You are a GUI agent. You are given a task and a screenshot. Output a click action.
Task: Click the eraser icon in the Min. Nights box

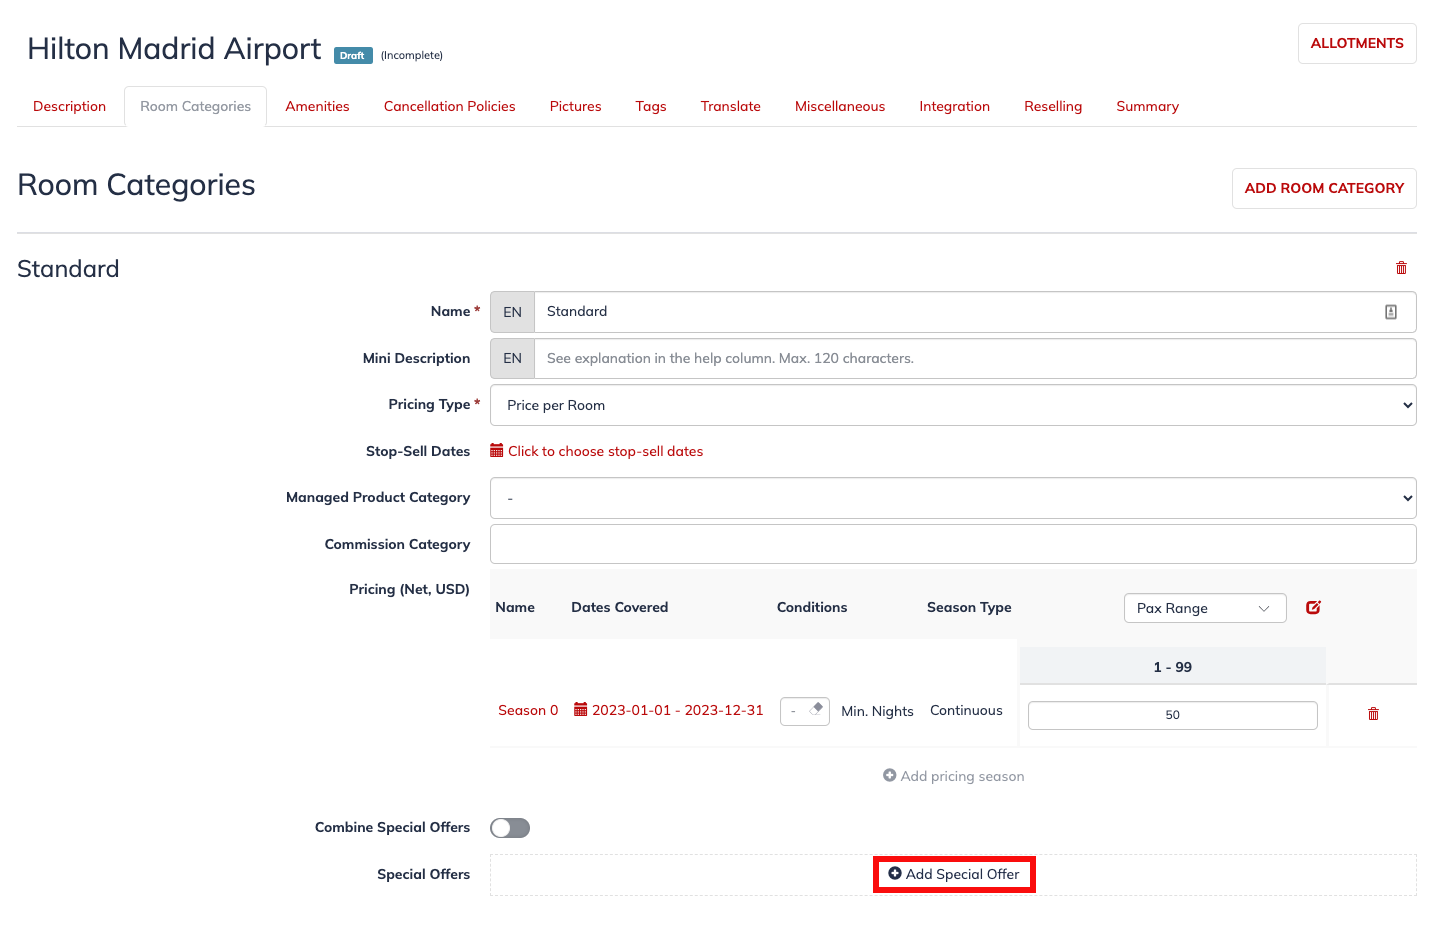(816, 709)
